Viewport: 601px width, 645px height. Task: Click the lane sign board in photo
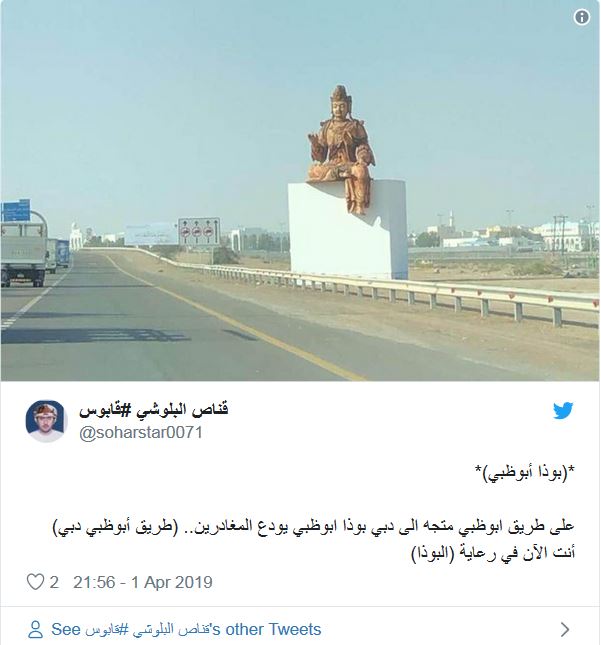199,232
